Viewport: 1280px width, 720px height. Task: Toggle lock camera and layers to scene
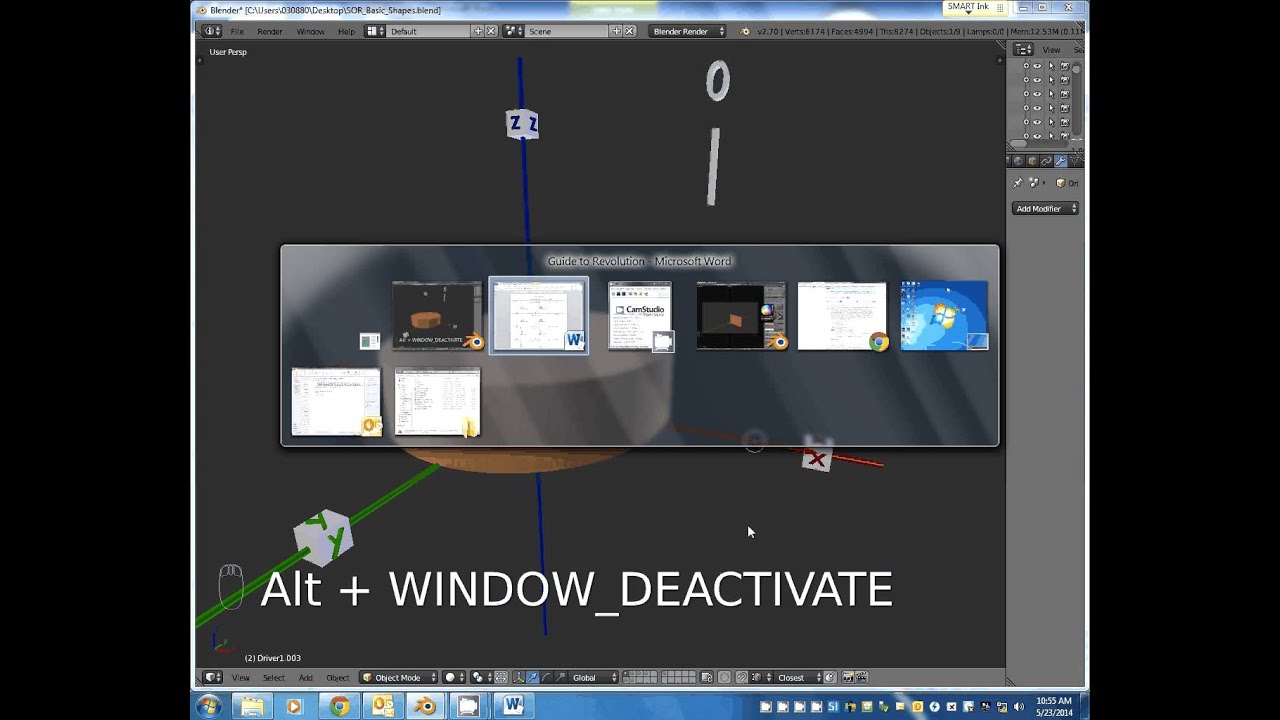coord(708,678)
